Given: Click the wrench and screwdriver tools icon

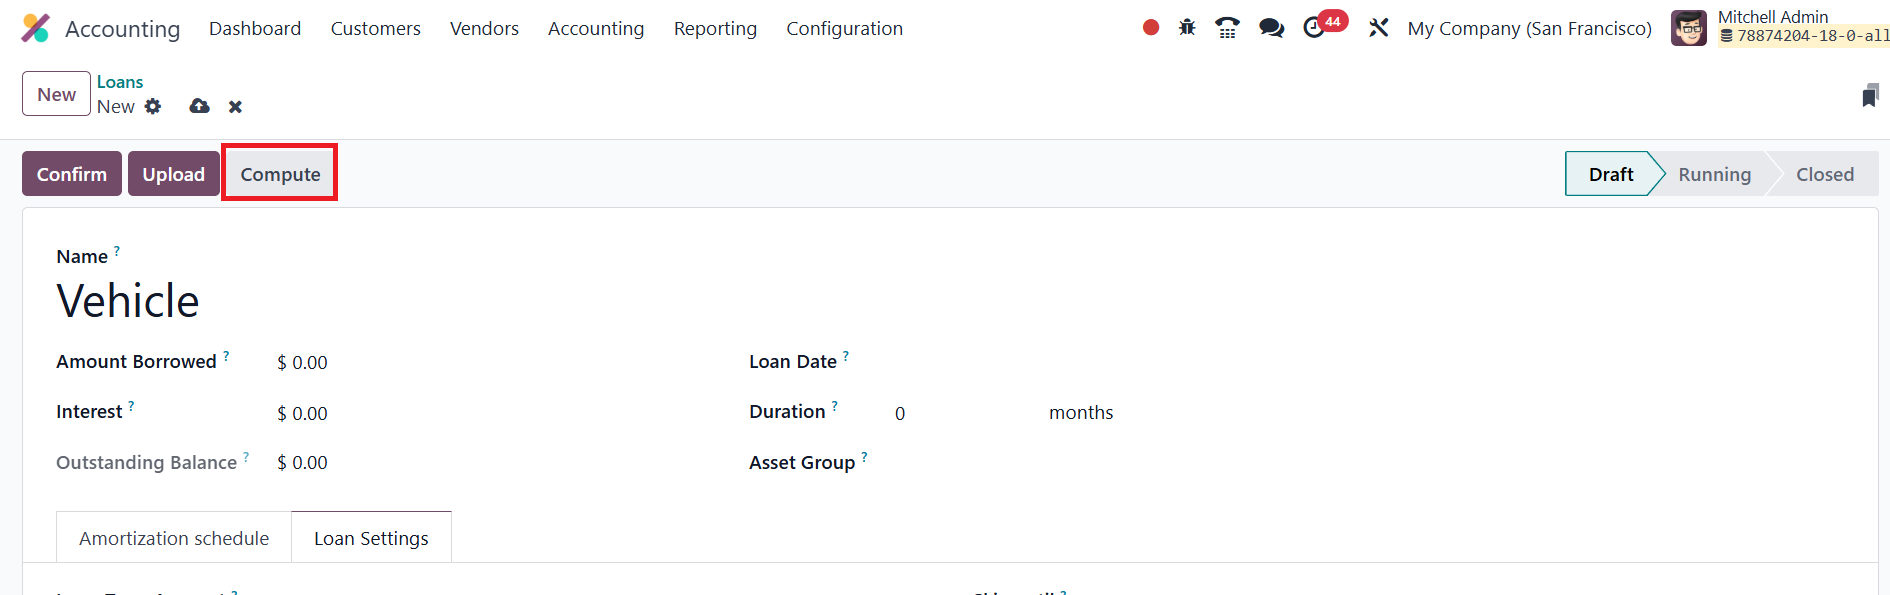Looking at the screenshot, I should (1379, 28).
